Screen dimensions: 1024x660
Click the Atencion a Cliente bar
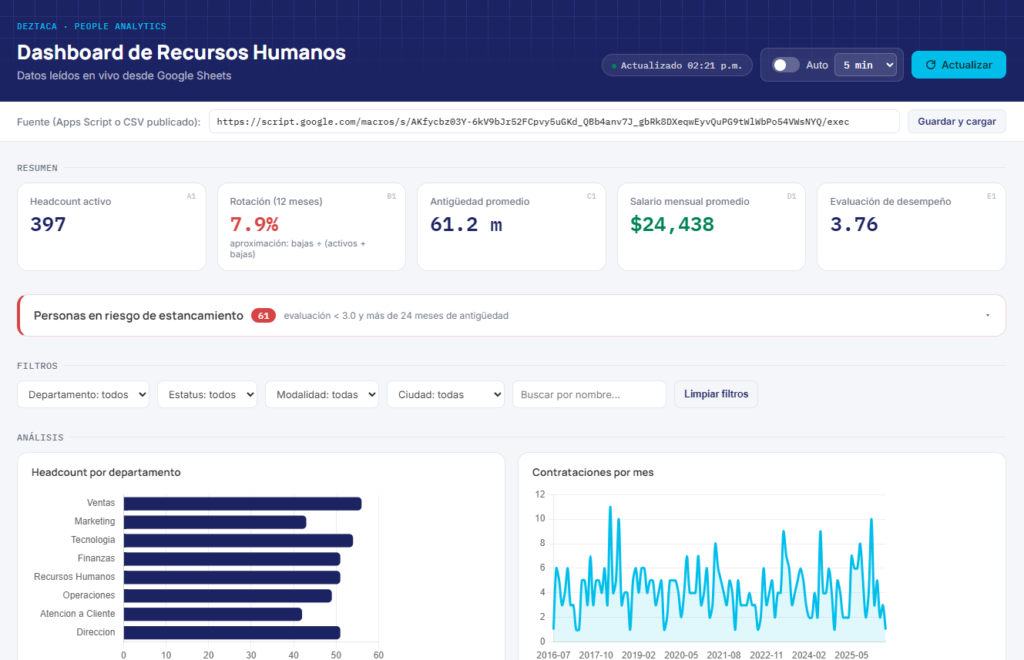click(x=212, y=614)
